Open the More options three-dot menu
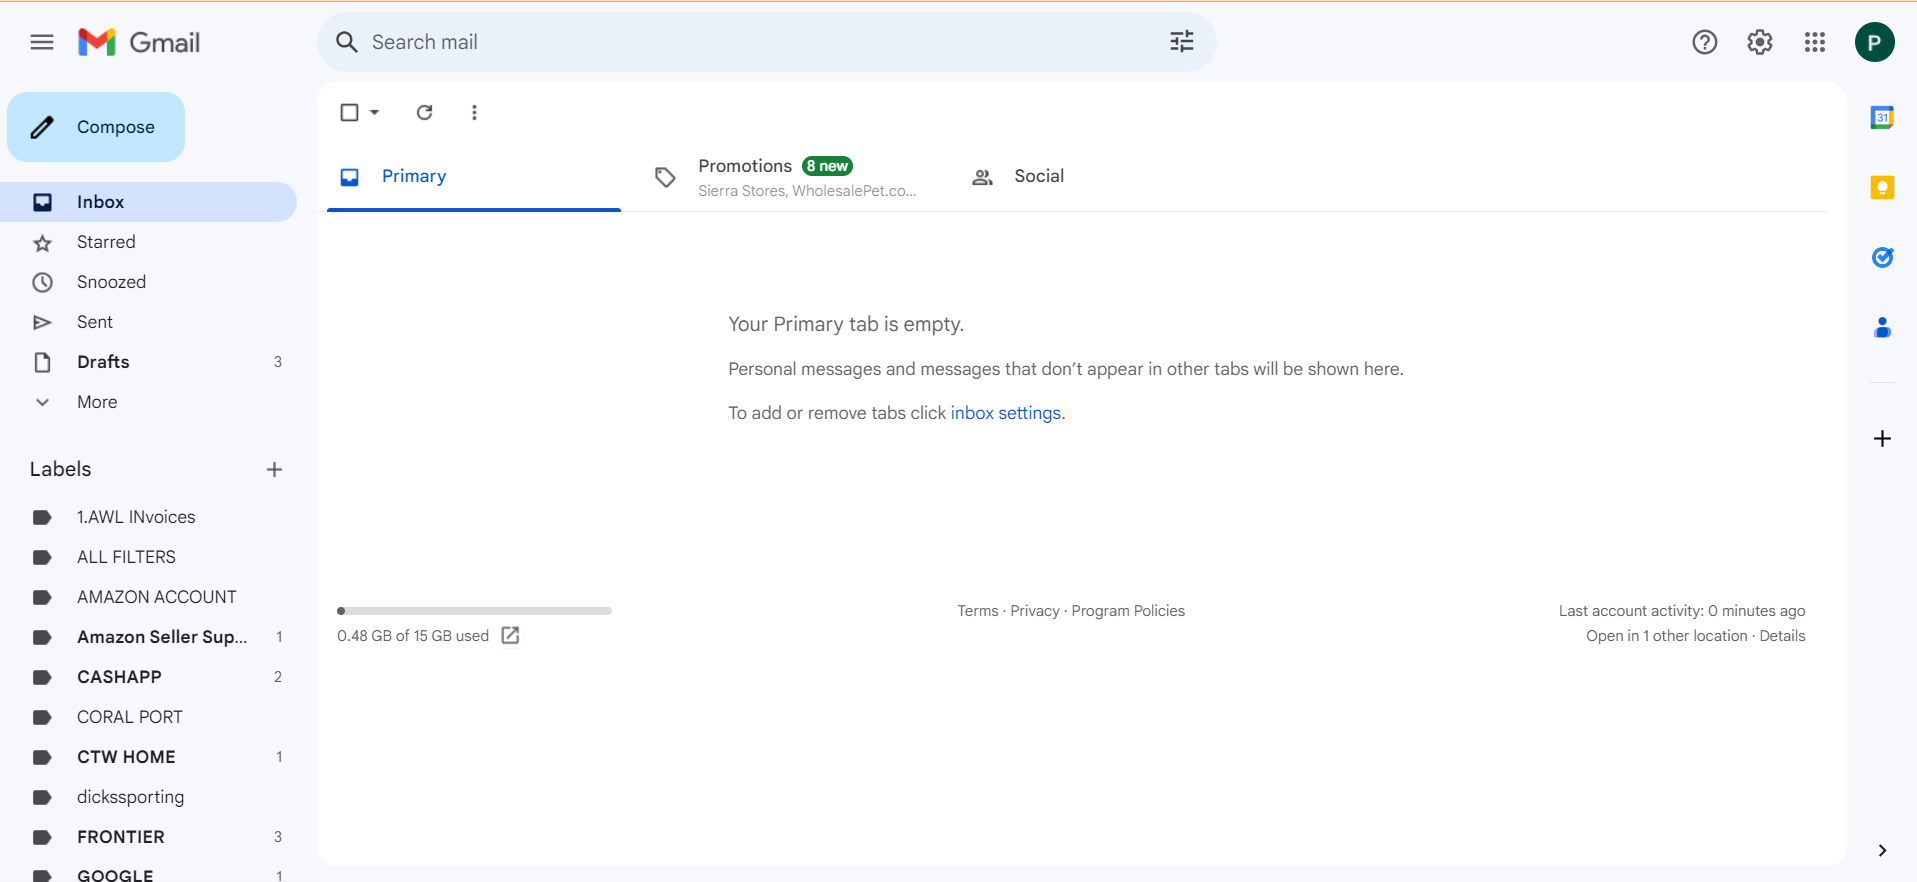This screenshot has height=882, width=1917. click(x=474, y=112)
